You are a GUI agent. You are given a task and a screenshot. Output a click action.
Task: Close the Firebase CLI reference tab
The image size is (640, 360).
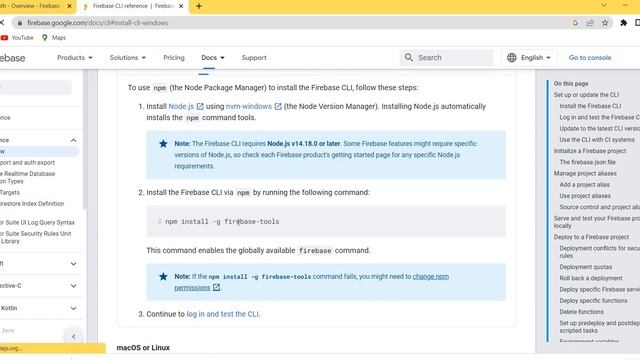[x=181, y=6]
